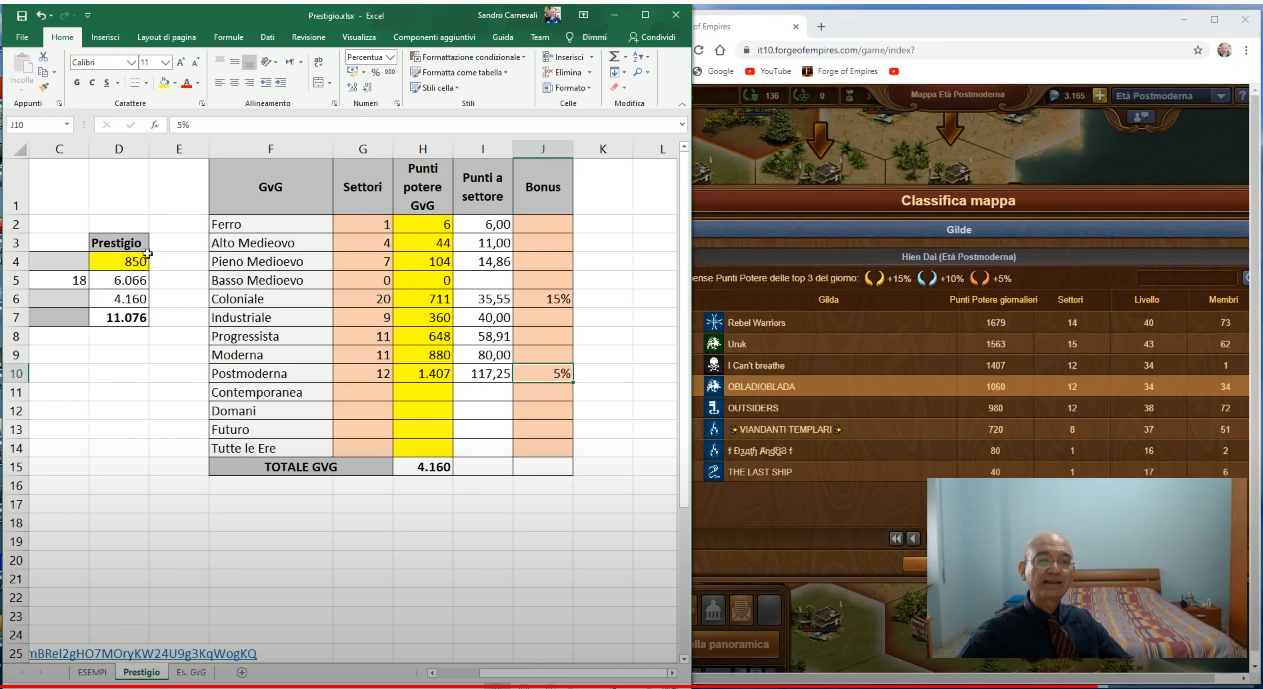Activate the Format Painter brush

(x=44, y=87)
